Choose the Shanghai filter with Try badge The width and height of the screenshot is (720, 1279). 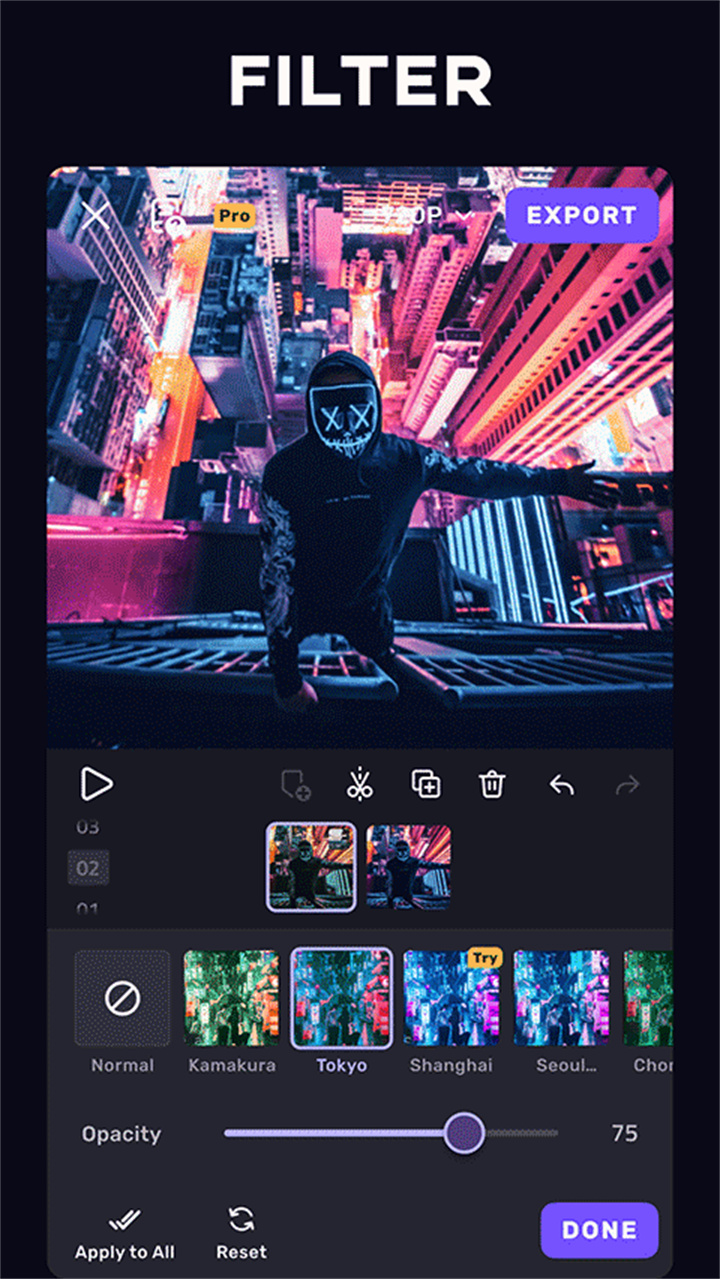click(x=451, y=998)
